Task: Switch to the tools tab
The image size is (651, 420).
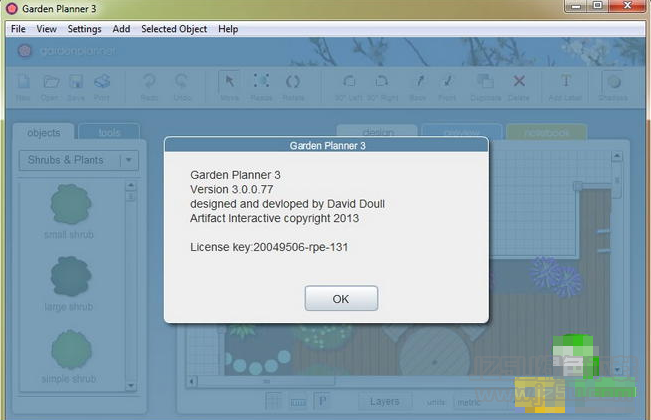Action: tap(109, 132)
